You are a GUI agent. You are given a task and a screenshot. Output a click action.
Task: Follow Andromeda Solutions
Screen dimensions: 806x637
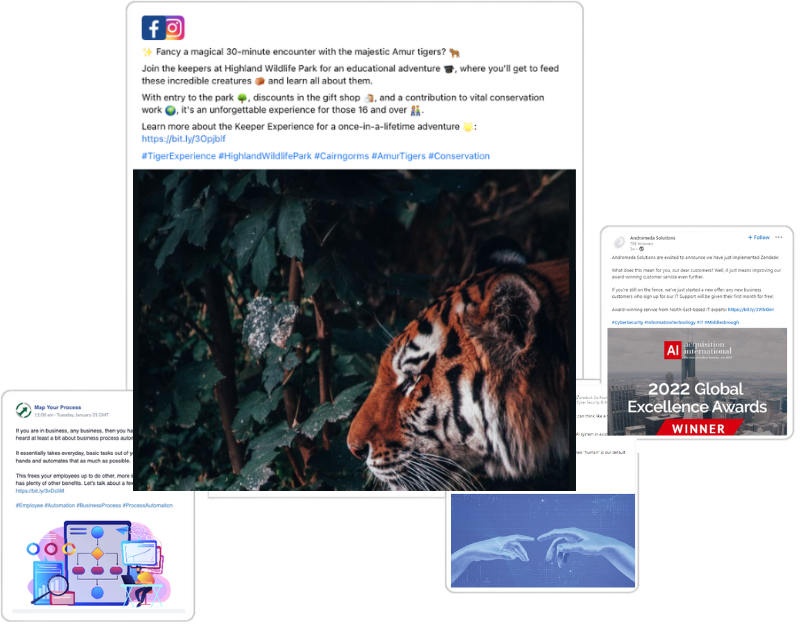coord(759,238)
